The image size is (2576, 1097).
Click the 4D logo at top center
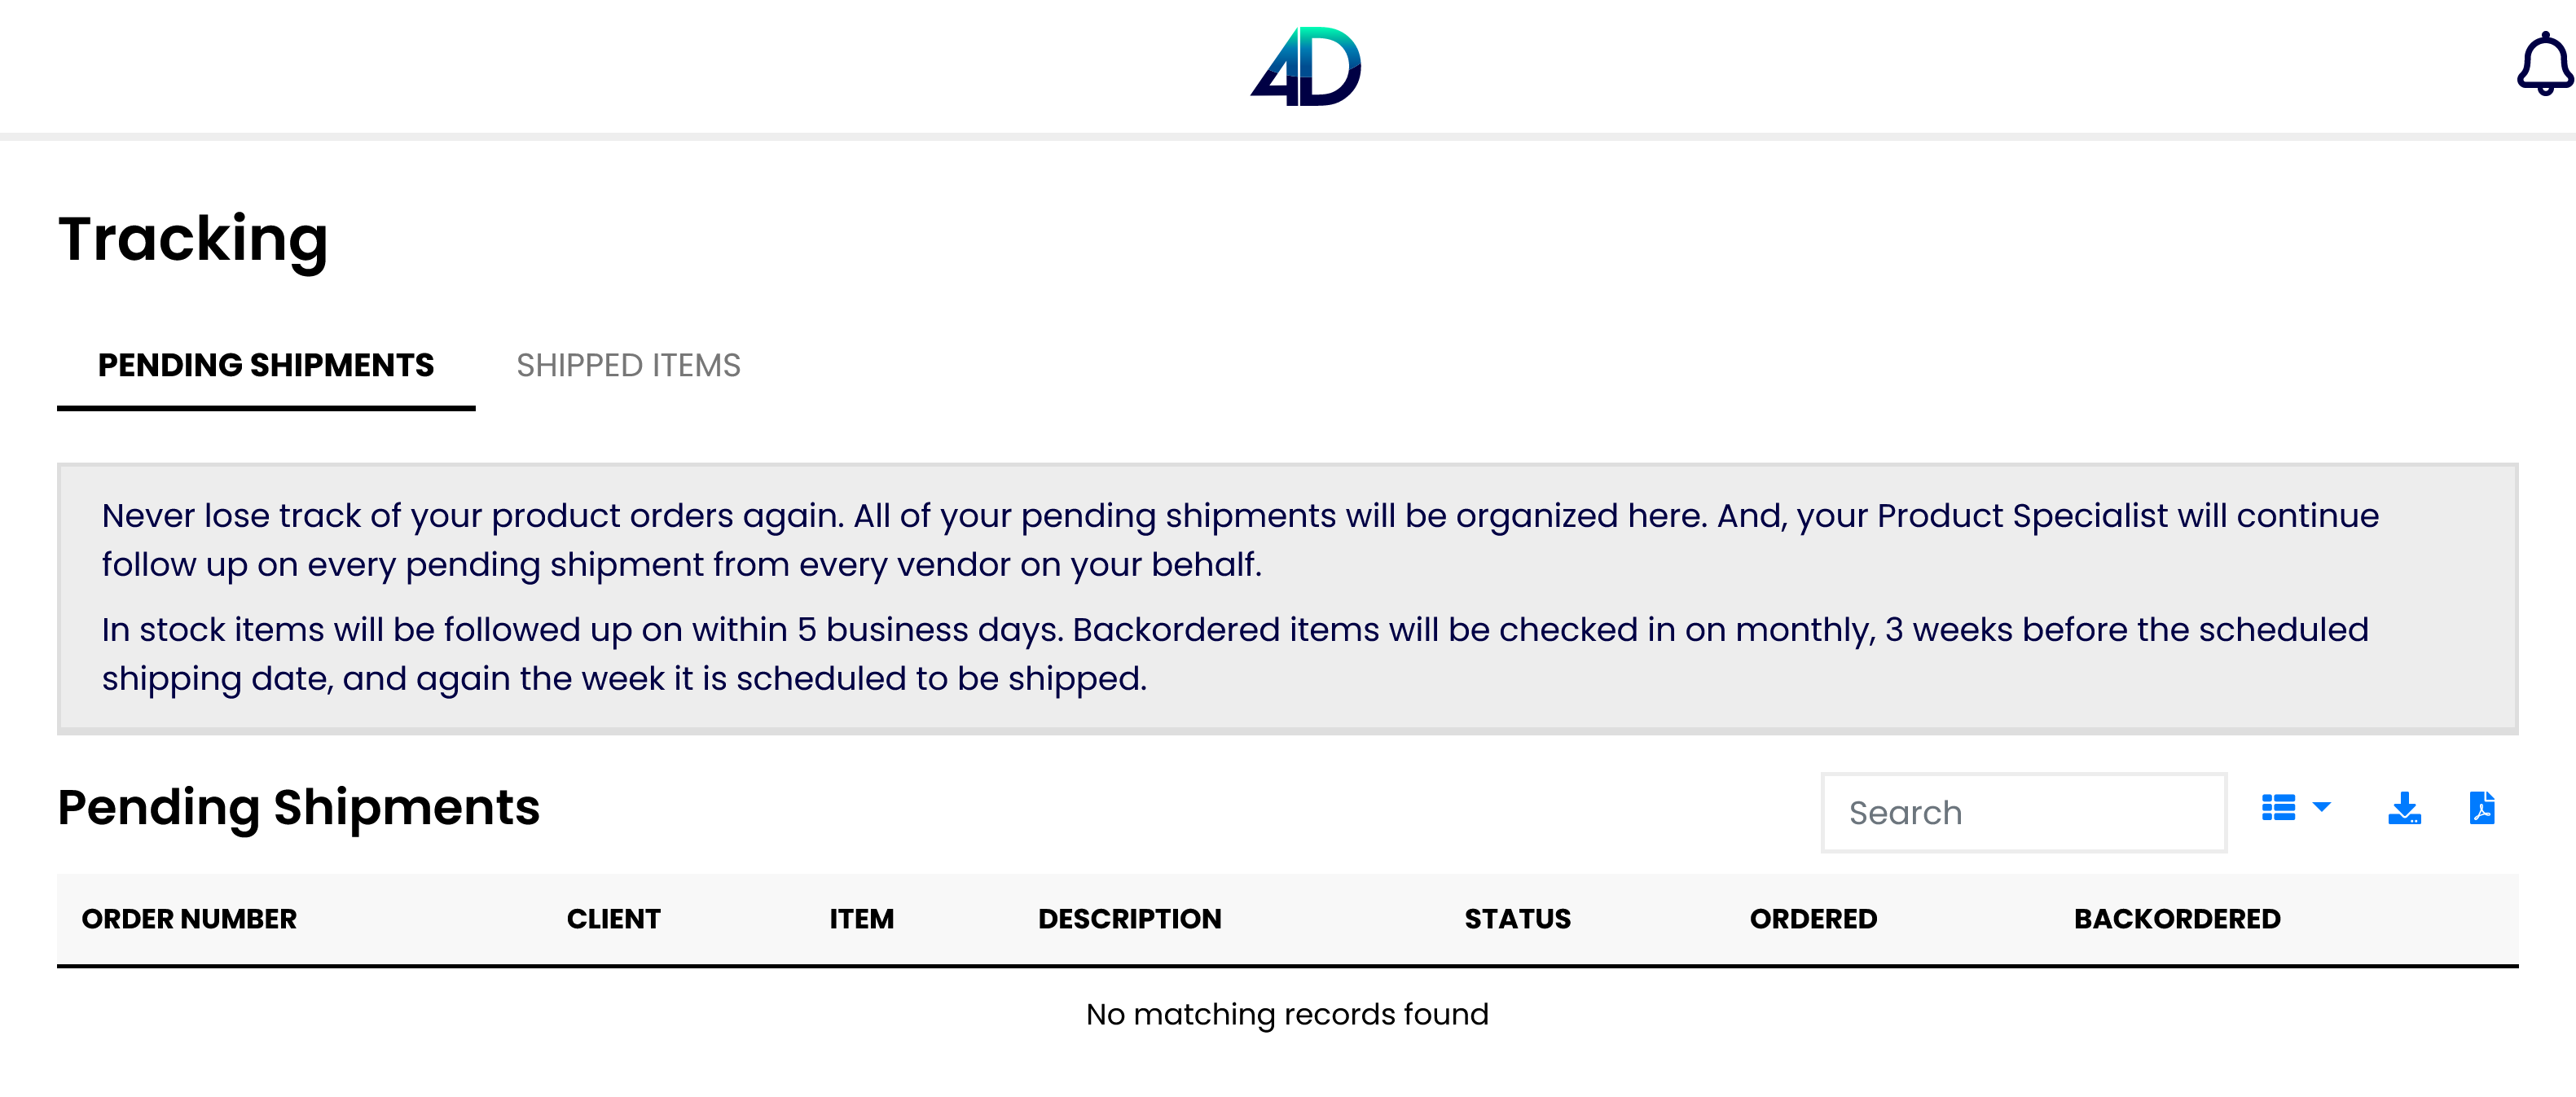coord(1309,66)
